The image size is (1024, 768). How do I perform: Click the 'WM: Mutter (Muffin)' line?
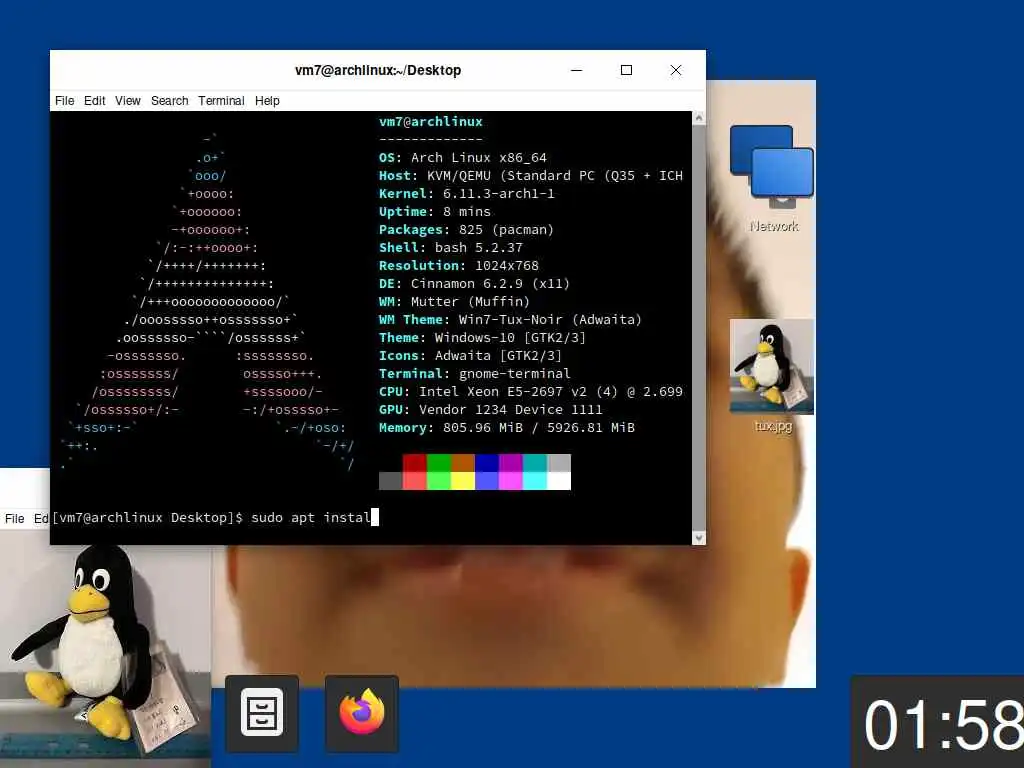coord(454,302)
